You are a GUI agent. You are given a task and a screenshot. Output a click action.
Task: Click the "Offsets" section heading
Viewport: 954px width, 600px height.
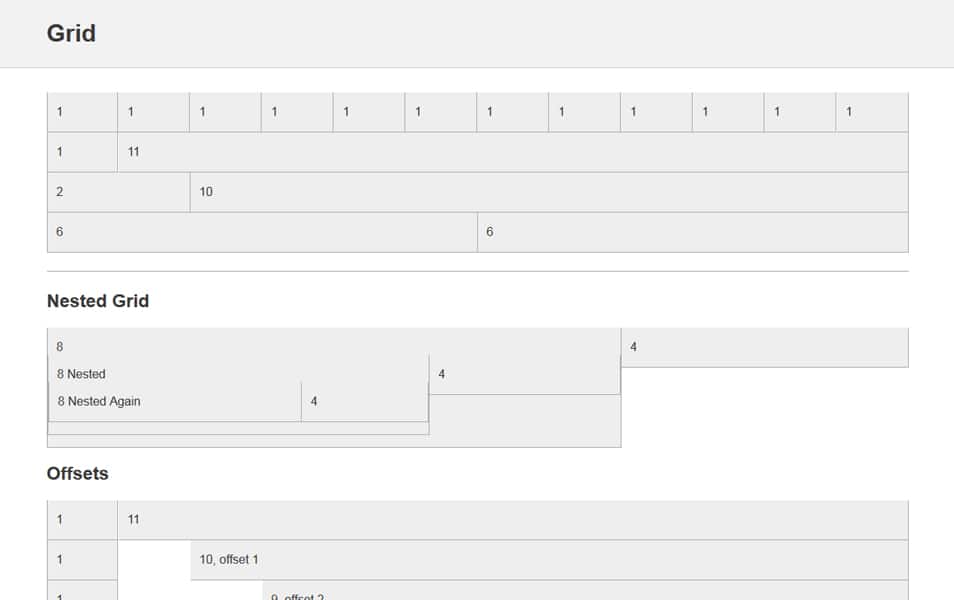(77, 473)
